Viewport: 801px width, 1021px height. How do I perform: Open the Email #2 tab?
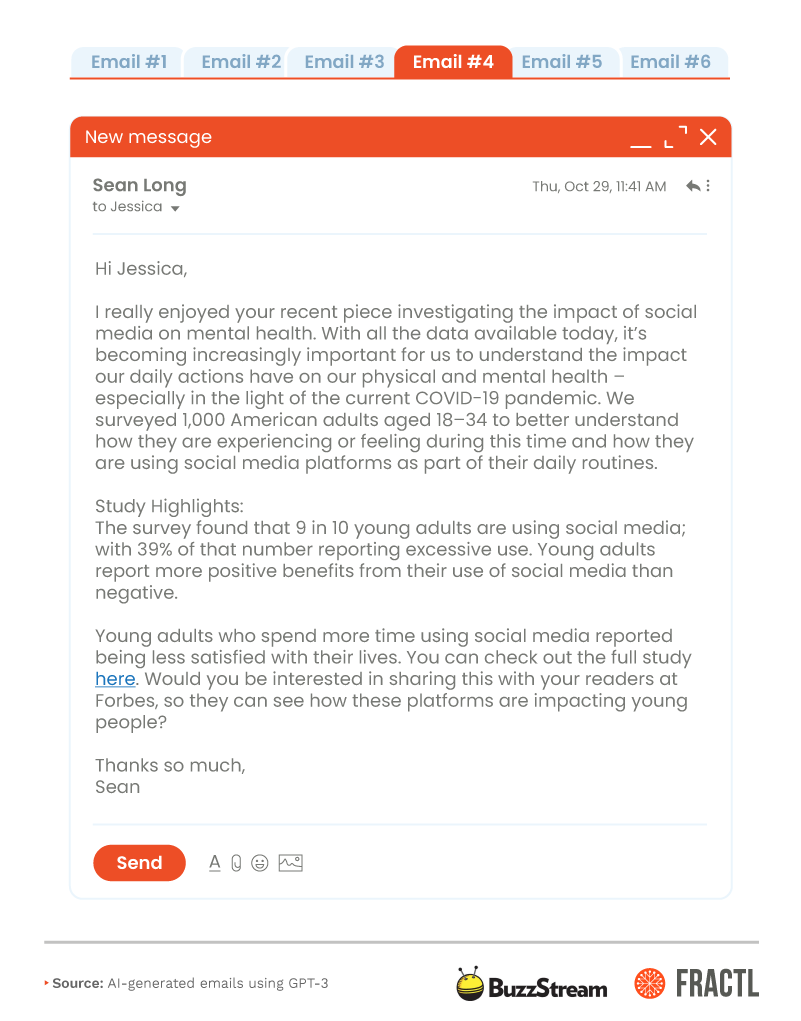tap(240, 62)
